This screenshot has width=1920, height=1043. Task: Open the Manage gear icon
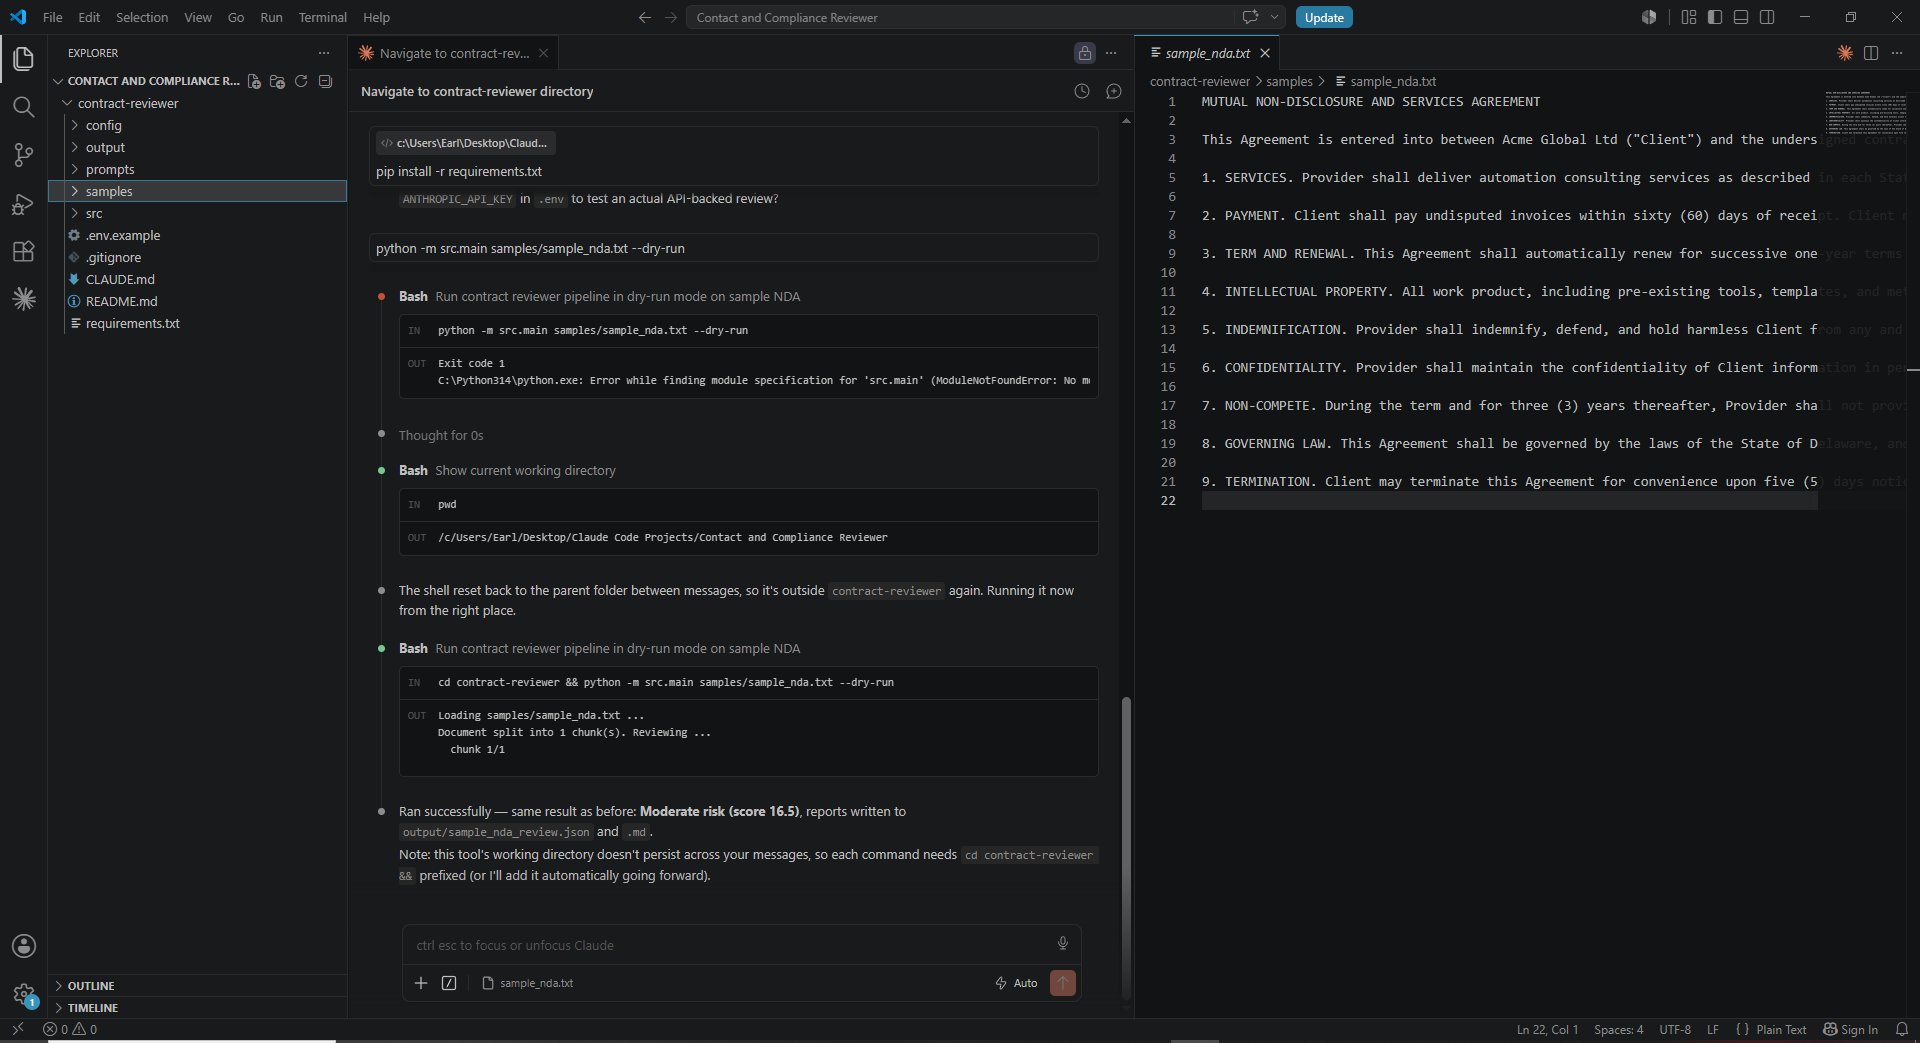click(24, 994)
